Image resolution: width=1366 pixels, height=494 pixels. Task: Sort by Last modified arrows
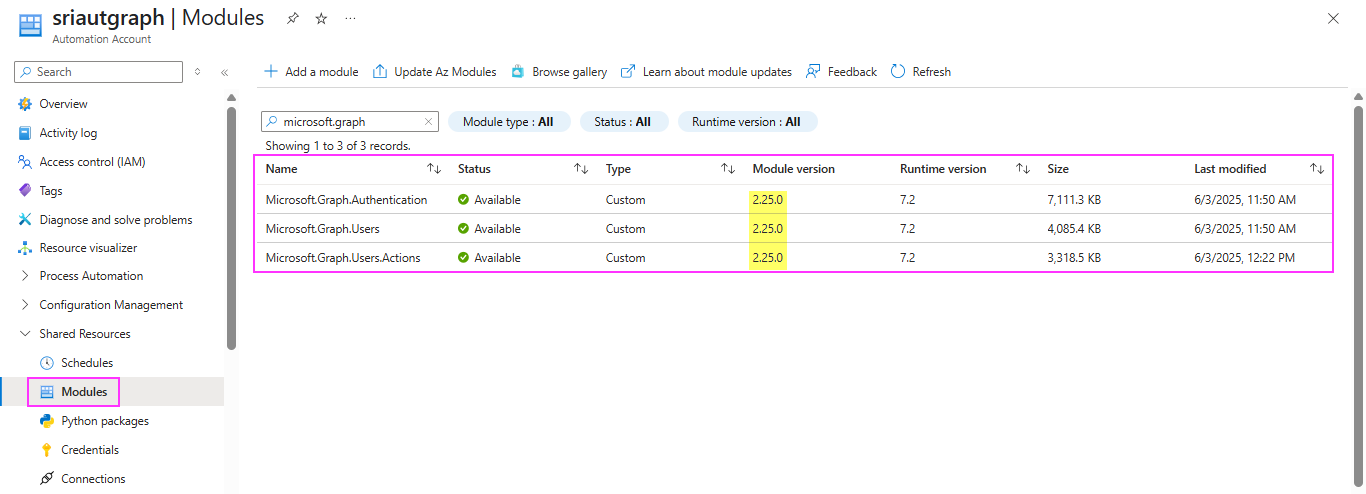pyautogui.click(x=1317, y=169)
